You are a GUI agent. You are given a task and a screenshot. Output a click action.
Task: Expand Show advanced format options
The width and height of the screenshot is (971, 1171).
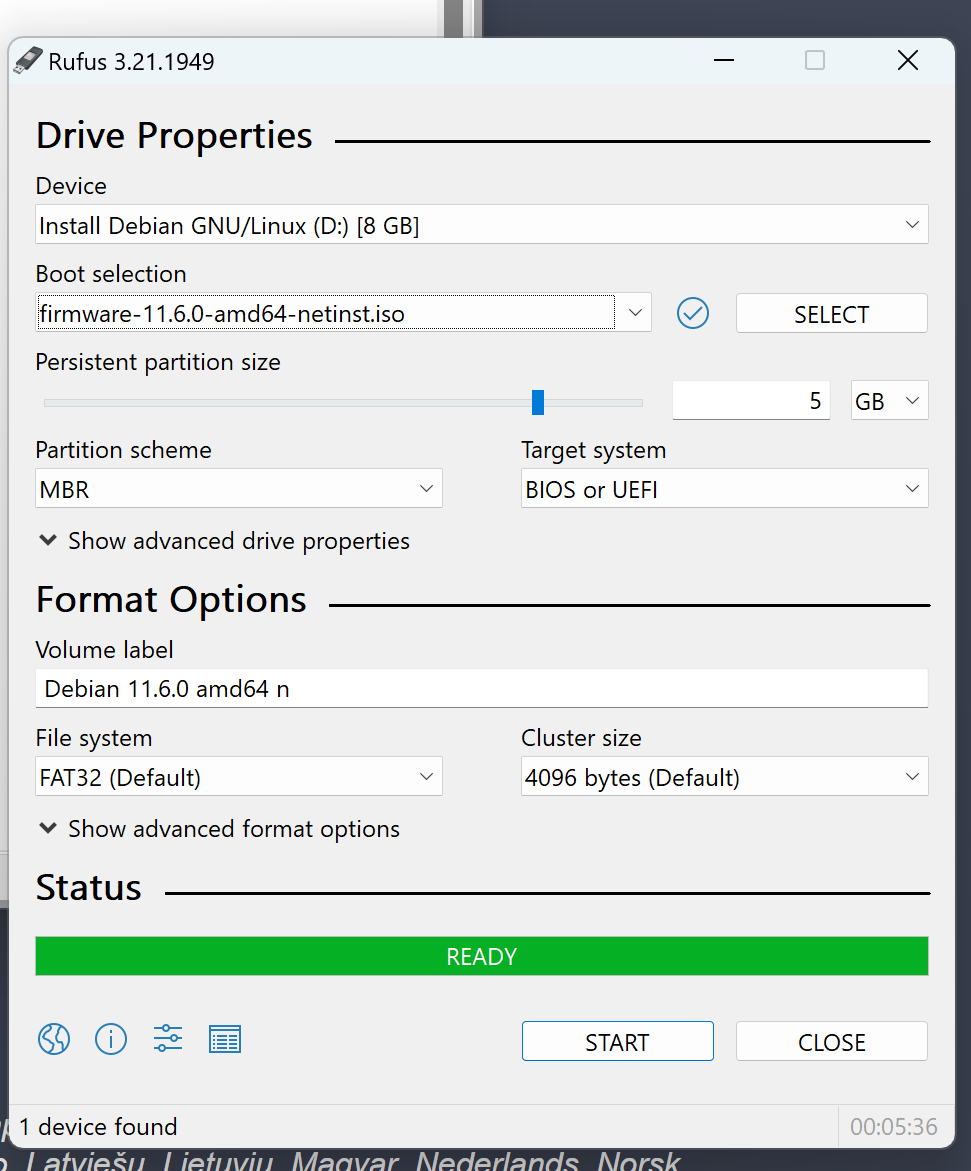[219, 829]
